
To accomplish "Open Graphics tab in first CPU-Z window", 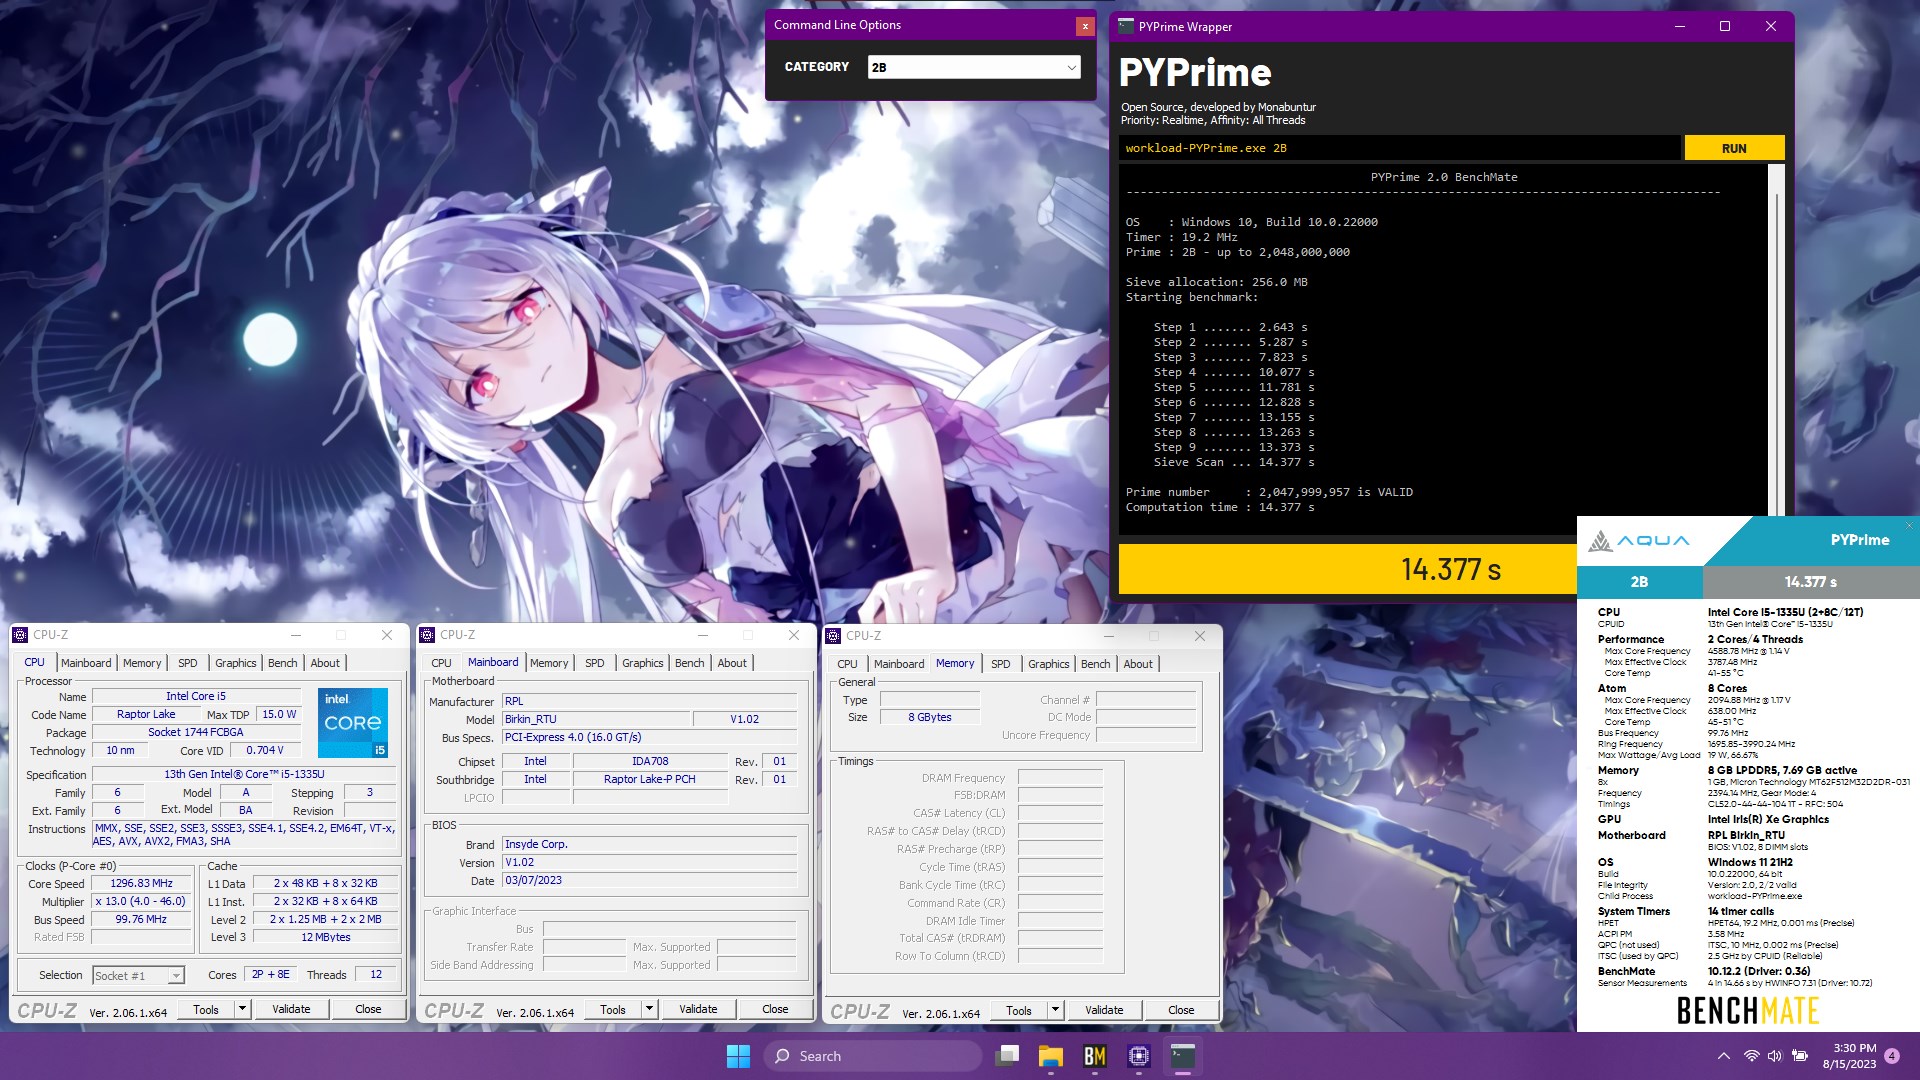I will 236,663.
